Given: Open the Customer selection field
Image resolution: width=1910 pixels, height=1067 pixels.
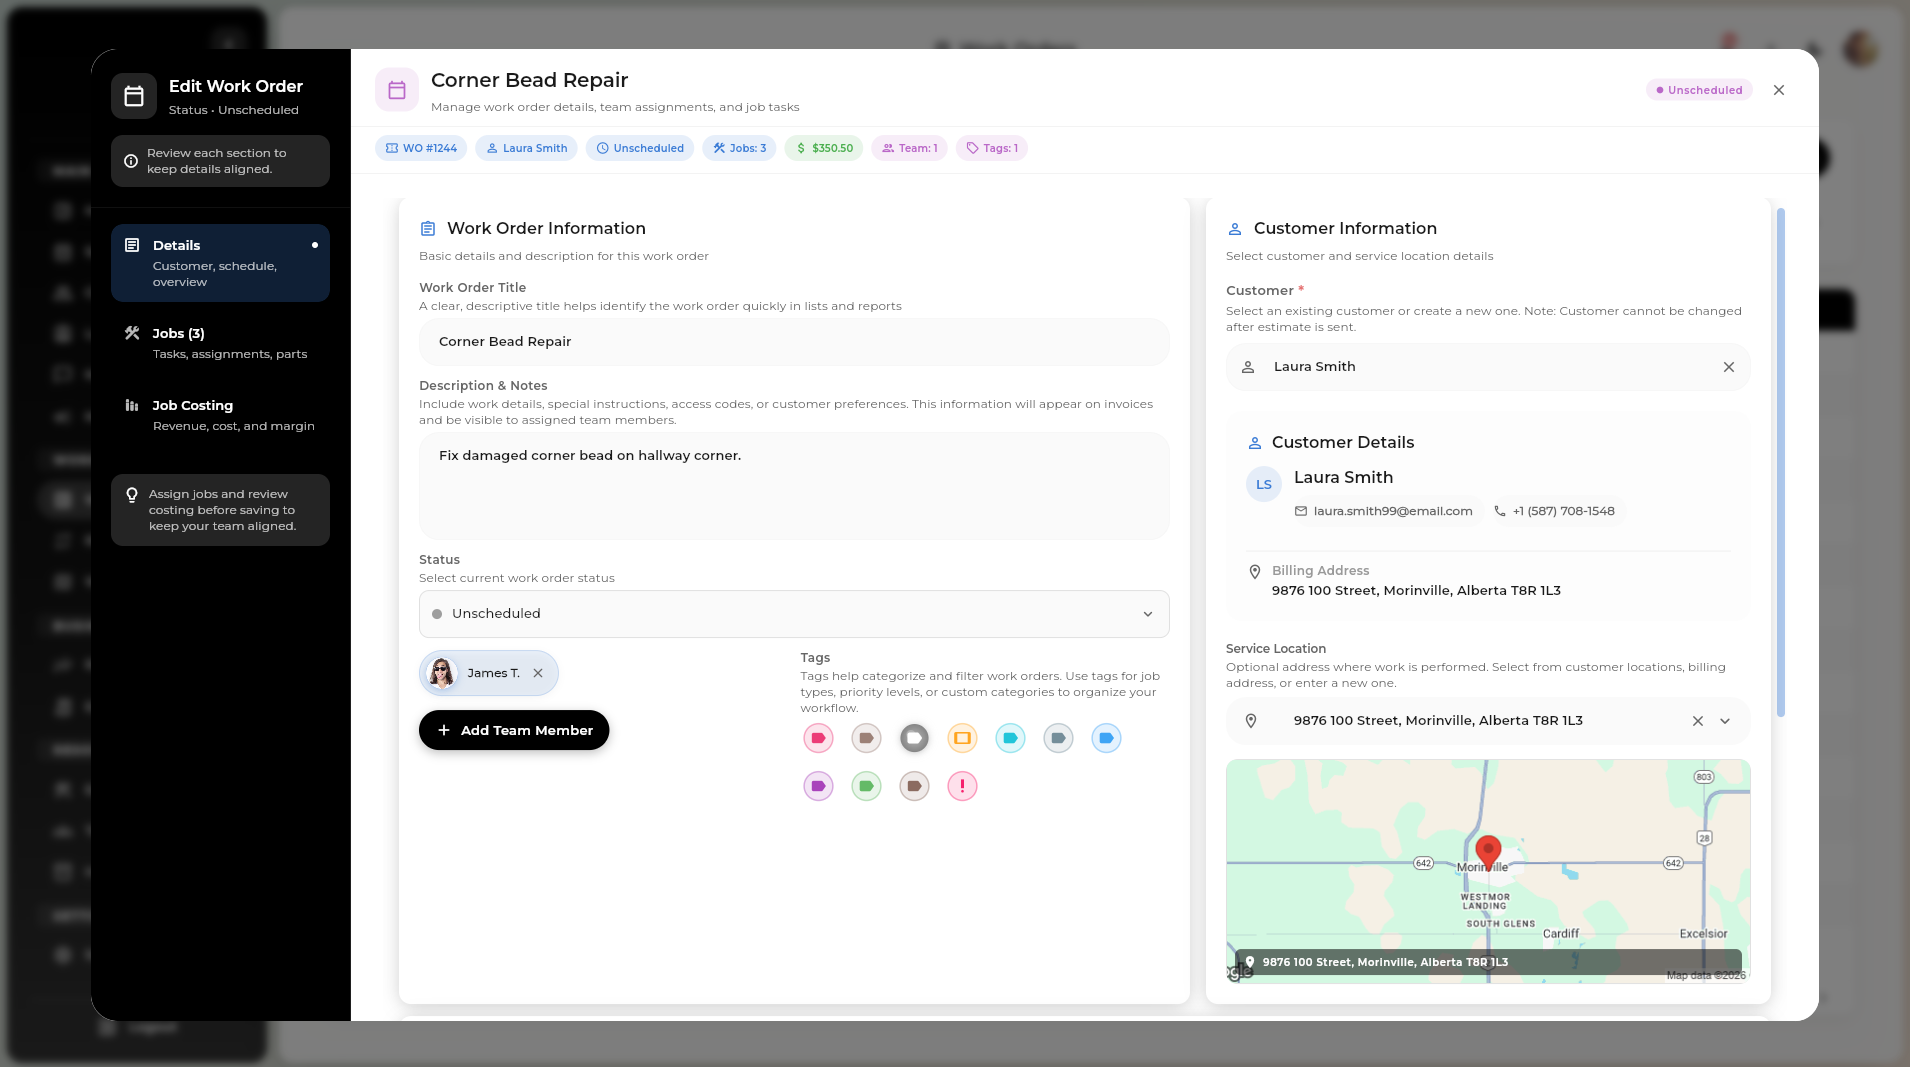Looking at the screenshot, I should pyautogui.click(x=1450, y=366).
